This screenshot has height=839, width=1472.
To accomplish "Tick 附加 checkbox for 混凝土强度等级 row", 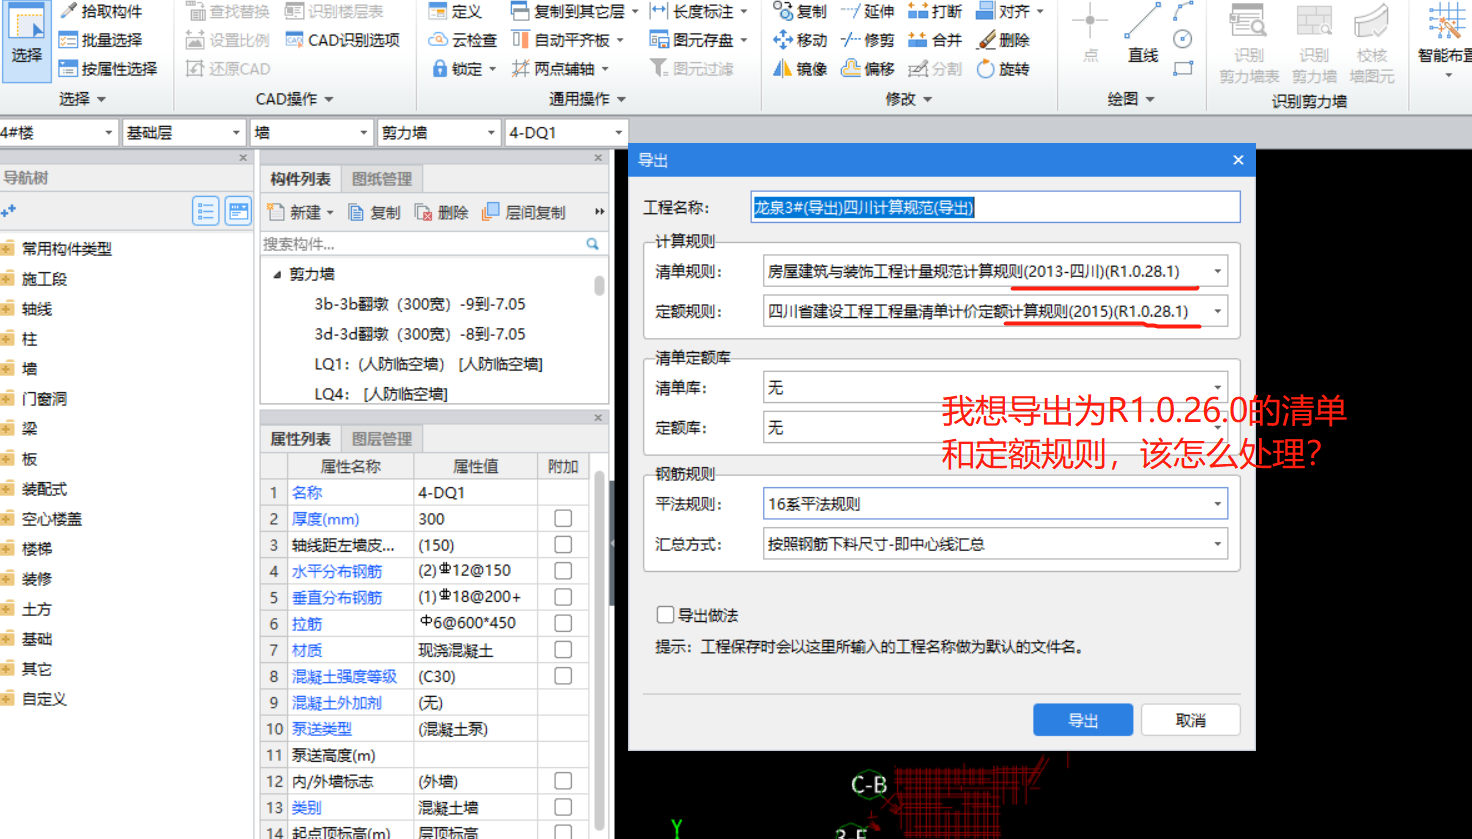I will [563, 676].
